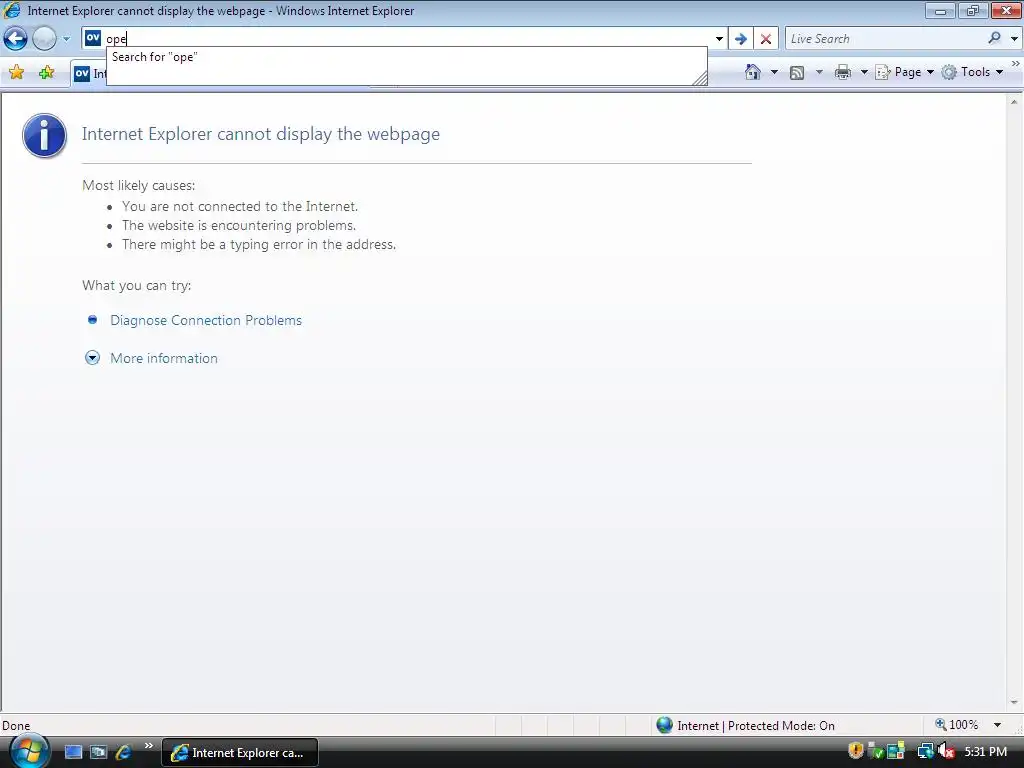The image size is (1024, 768).
Task: Expand the quick launch overflow chevron
Action: 149,746
